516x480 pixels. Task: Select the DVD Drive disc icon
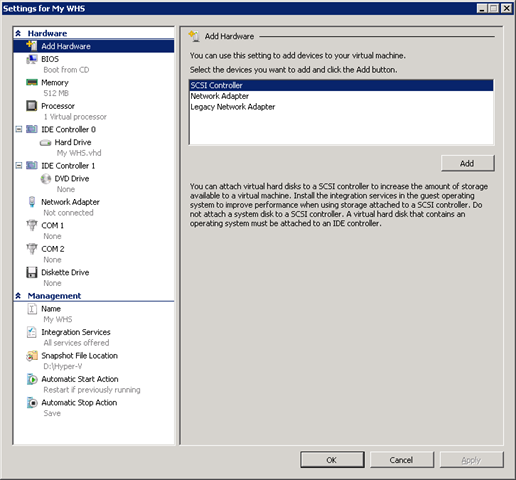pos(46,179)
